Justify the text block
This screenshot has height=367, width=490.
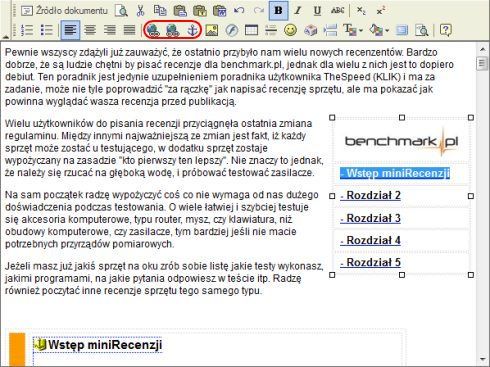click(x=129, y=30)
